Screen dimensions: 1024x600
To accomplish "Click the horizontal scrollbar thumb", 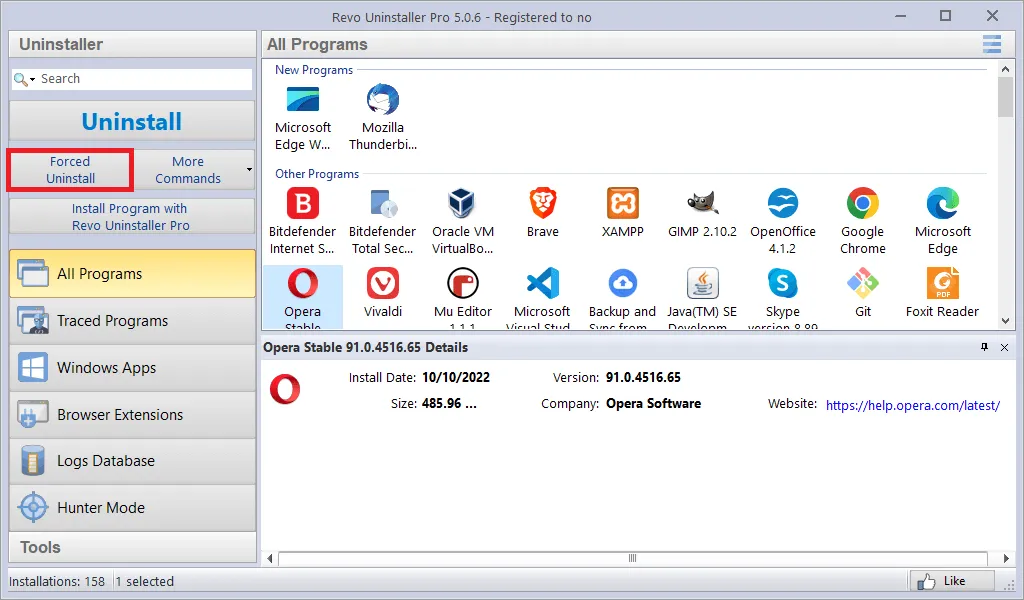I will click(x=632, y=558).
